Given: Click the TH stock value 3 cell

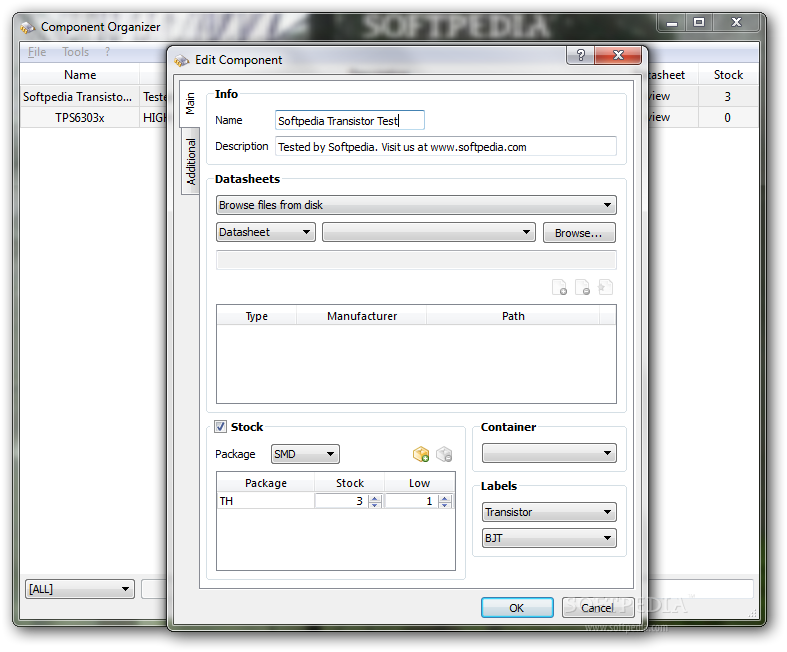Looking at the screenshot, I should [x=342, y=501].
